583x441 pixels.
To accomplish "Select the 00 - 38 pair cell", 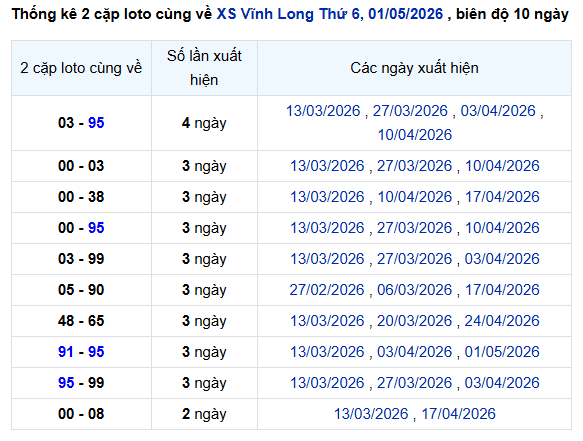I will point(81,197).
